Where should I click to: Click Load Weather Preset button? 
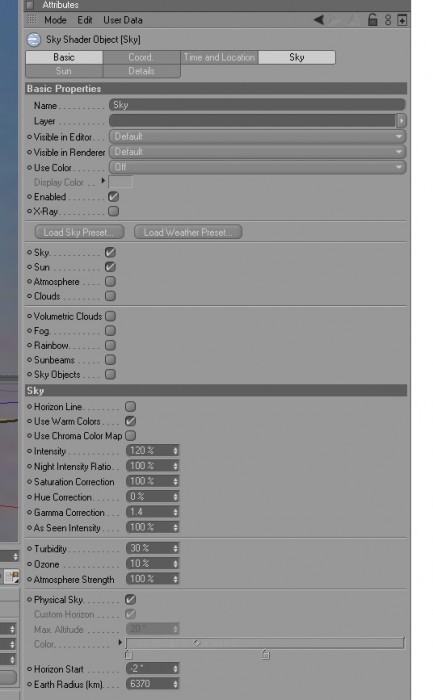(188, 232)
